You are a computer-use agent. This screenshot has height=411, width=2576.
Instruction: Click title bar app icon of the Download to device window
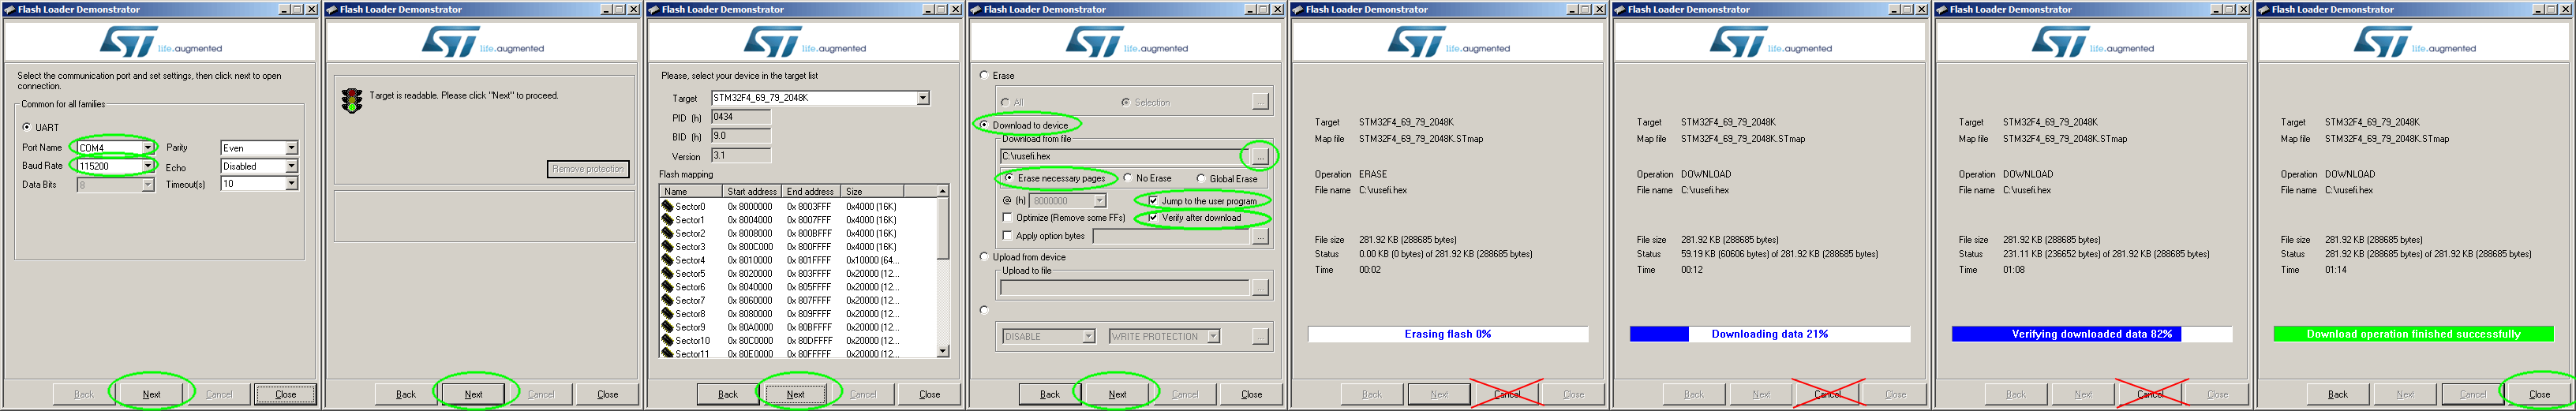[975, 9]
